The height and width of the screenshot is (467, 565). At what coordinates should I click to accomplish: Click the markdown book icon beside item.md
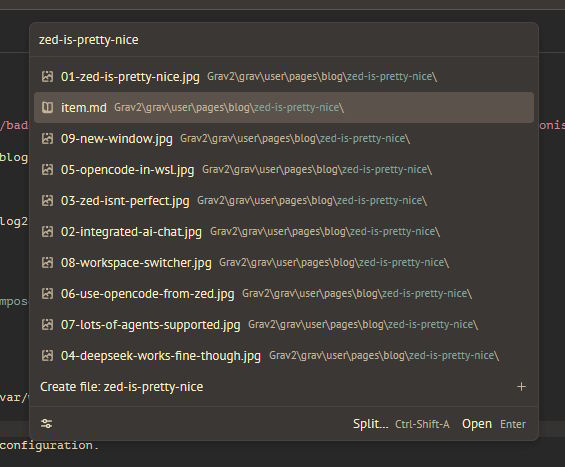point(47,107)
